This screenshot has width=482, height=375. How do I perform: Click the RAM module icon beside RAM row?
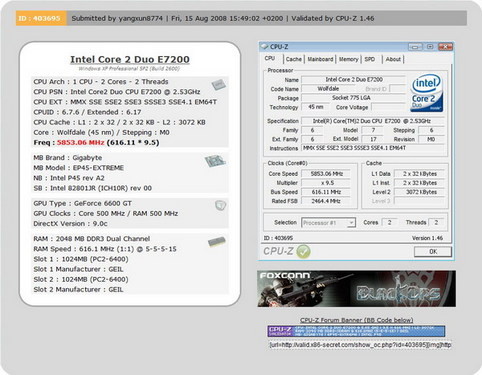pos(217,242)
